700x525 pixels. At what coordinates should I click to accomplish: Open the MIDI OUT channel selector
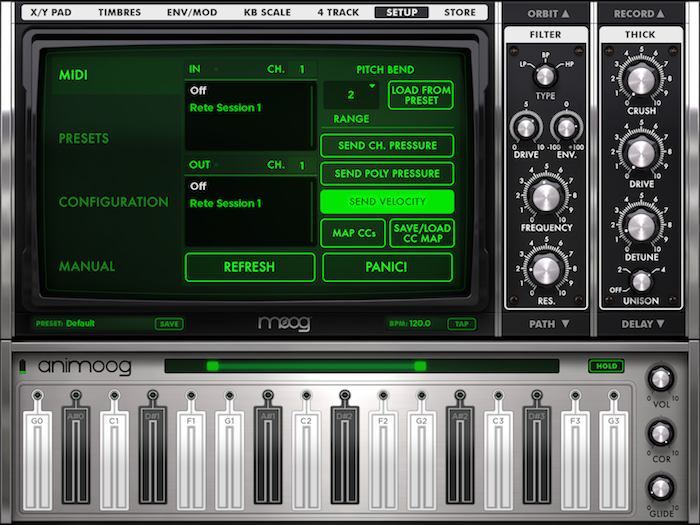302,165
